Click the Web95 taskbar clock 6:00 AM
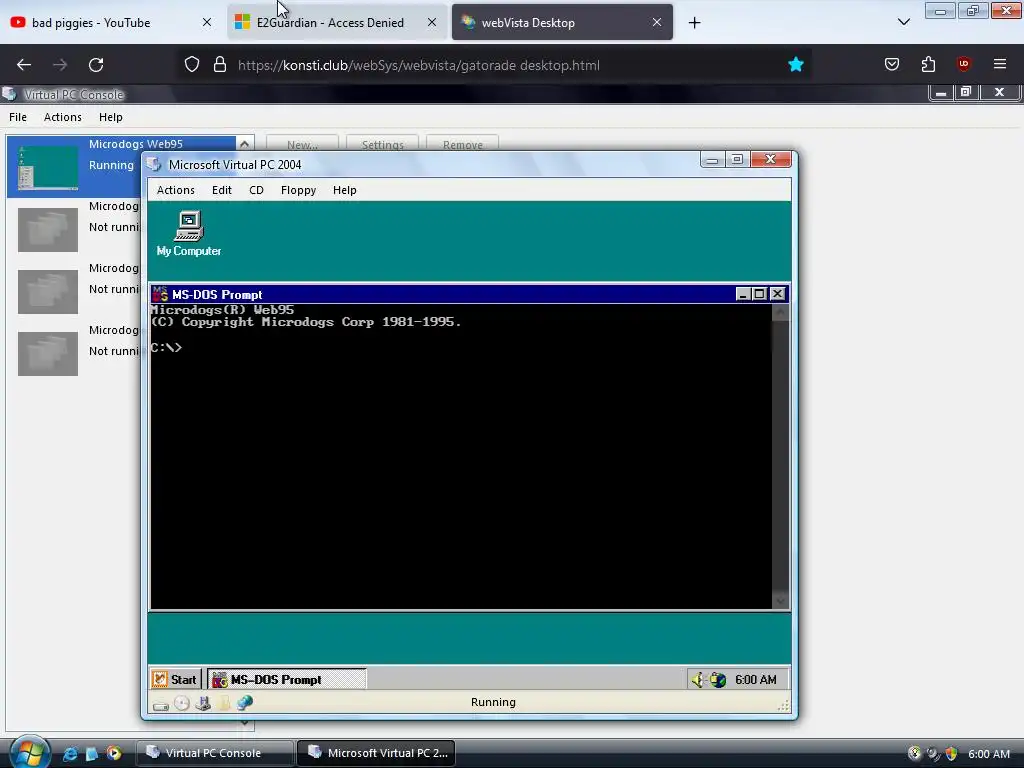Image resolution: width=1024 pixels, height=768 pixels. [x=756, y=680]
